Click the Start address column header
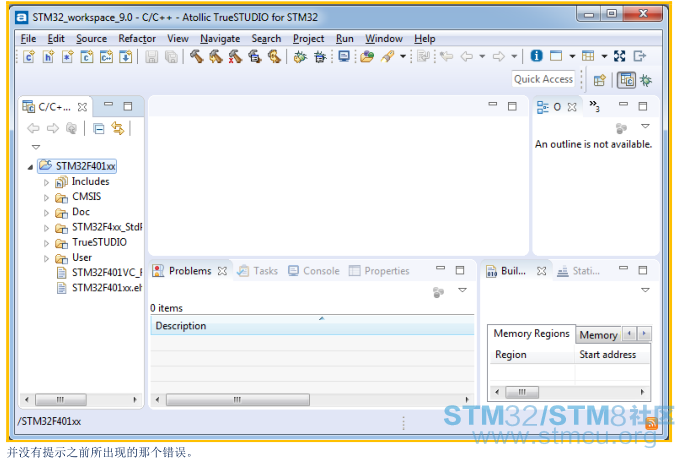 612,355
